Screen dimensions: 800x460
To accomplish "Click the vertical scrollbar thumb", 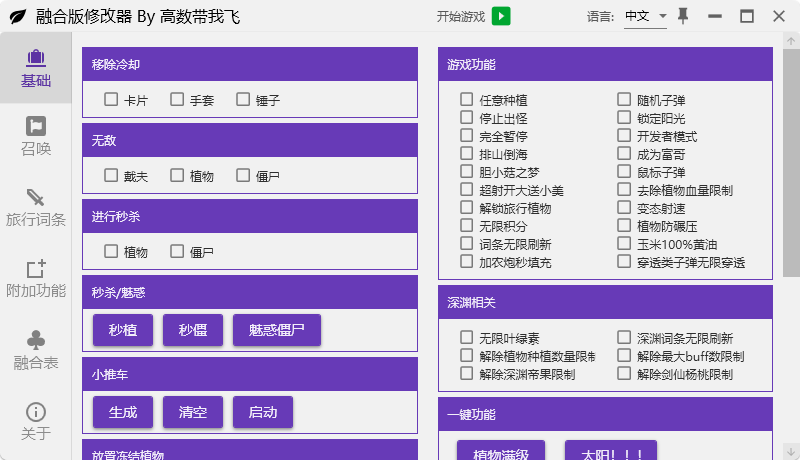I will click(791, 163).
